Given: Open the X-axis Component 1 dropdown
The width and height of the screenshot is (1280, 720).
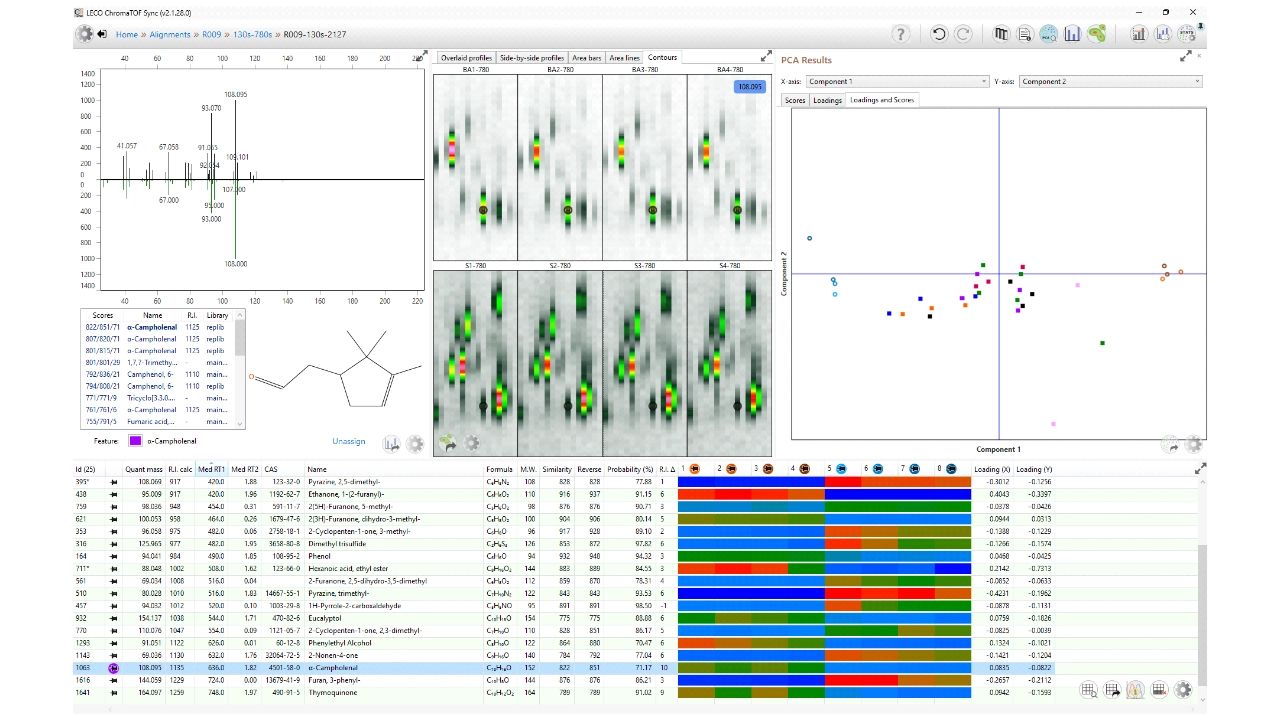Looking at the screenshot, I should click(x=897, y=82).
